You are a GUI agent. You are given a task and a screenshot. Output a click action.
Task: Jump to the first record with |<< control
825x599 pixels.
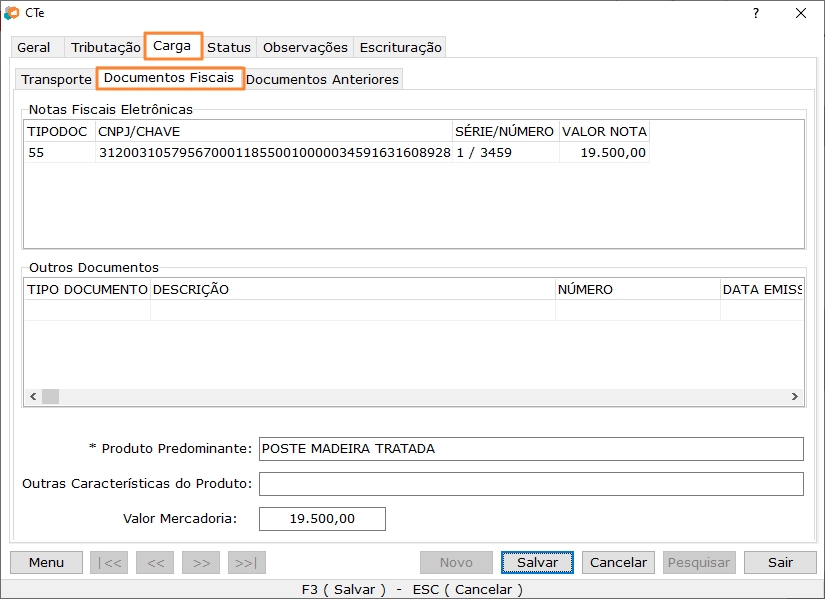pyautogui.click(x=108, y=562)
